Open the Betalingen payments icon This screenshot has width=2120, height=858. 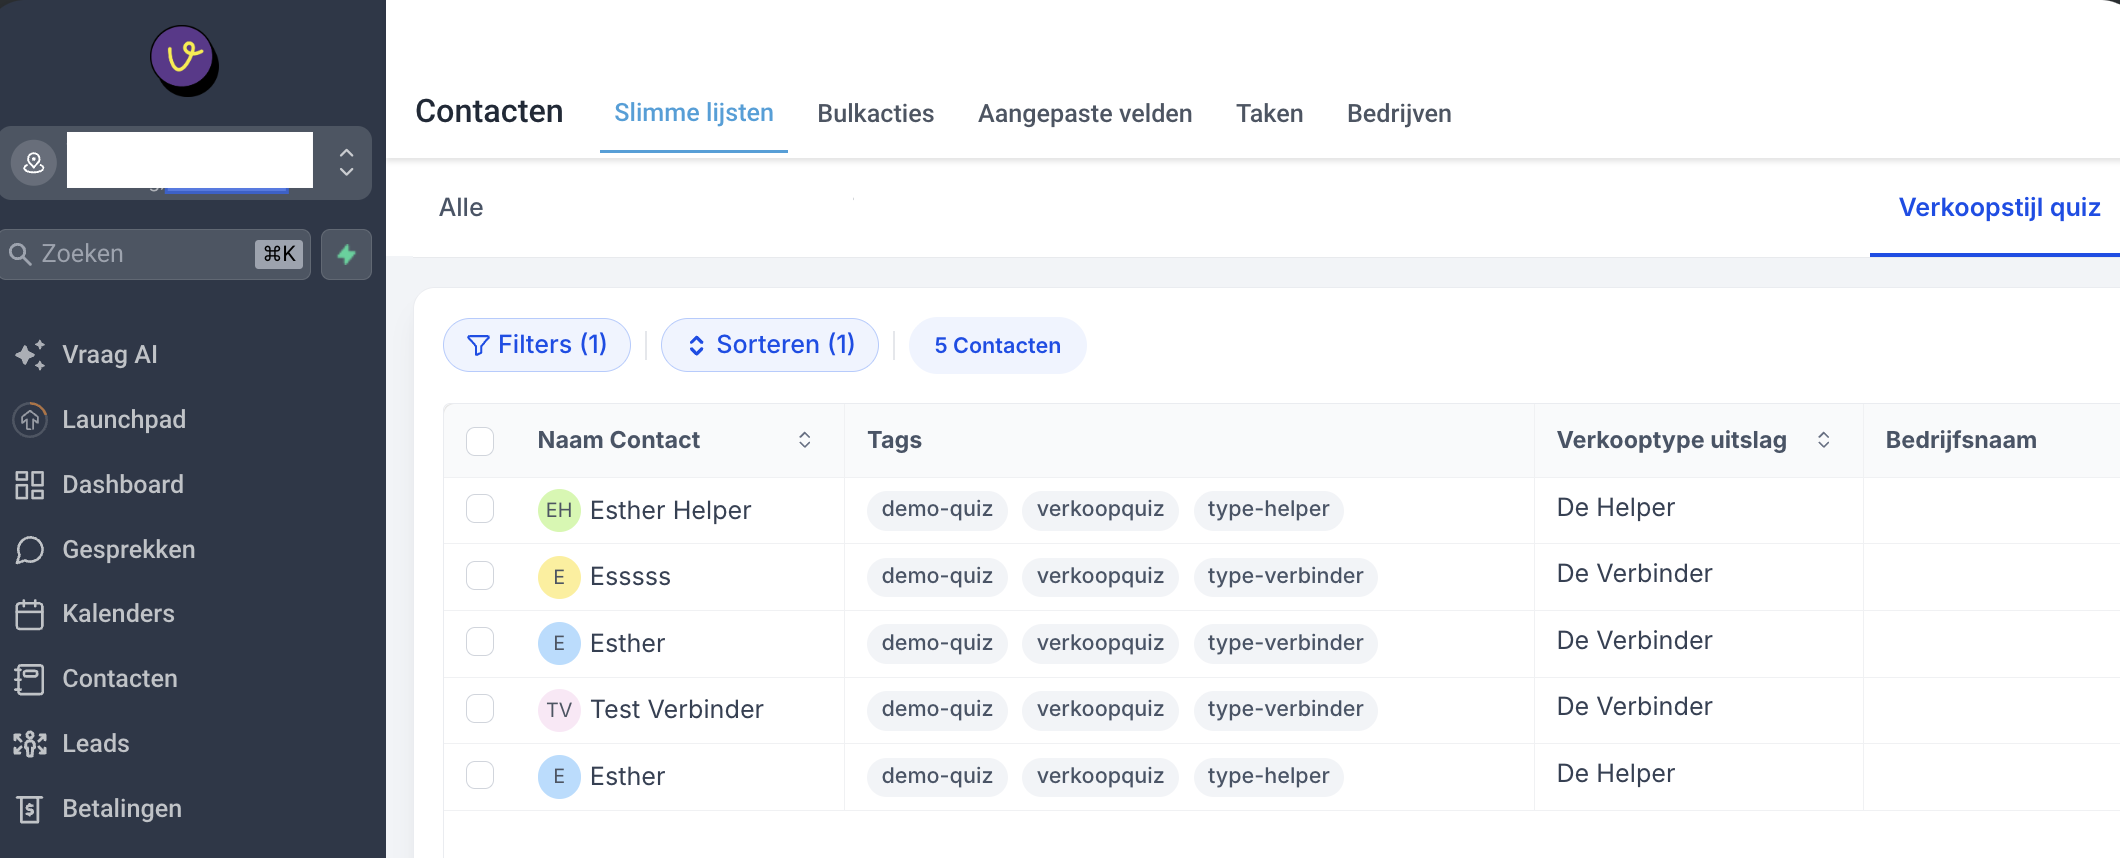[30, 809]
